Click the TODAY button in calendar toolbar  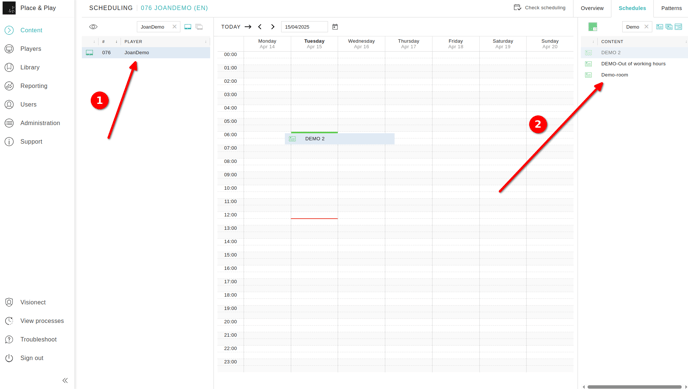[231, 27]
